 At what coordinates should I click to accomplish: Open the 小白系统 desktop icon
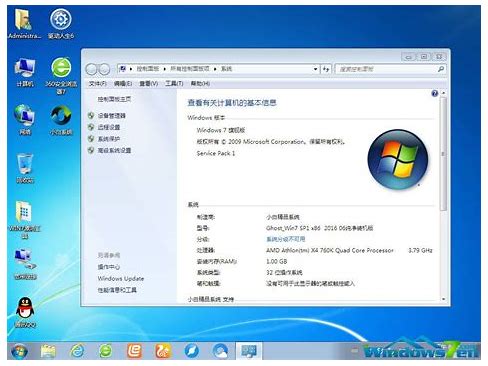coord(61,120)
